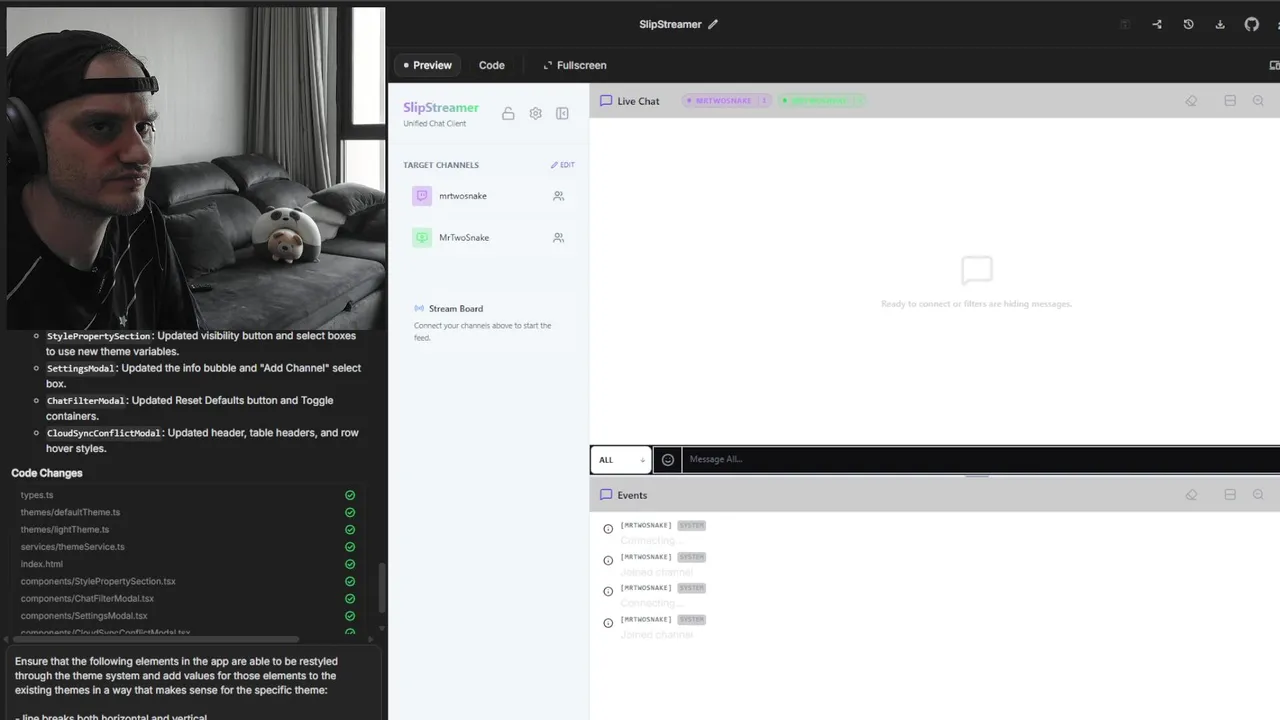Image resolution: width=1280 pixels, height=720 pixels.
Task: Open the version history clock icon
Action: point(1188,24)
